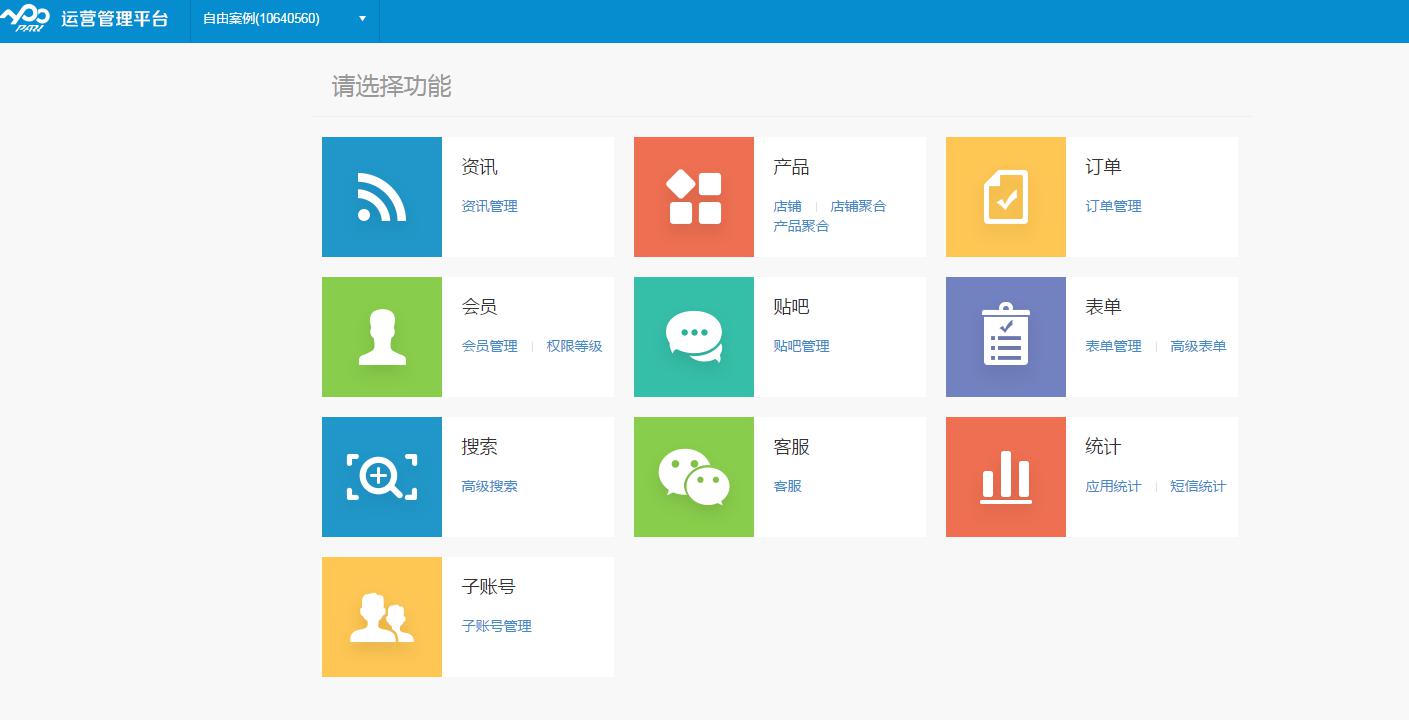1409x720 pixels.
Task: Open the 子账号管理 link
Action: [496, 626]
